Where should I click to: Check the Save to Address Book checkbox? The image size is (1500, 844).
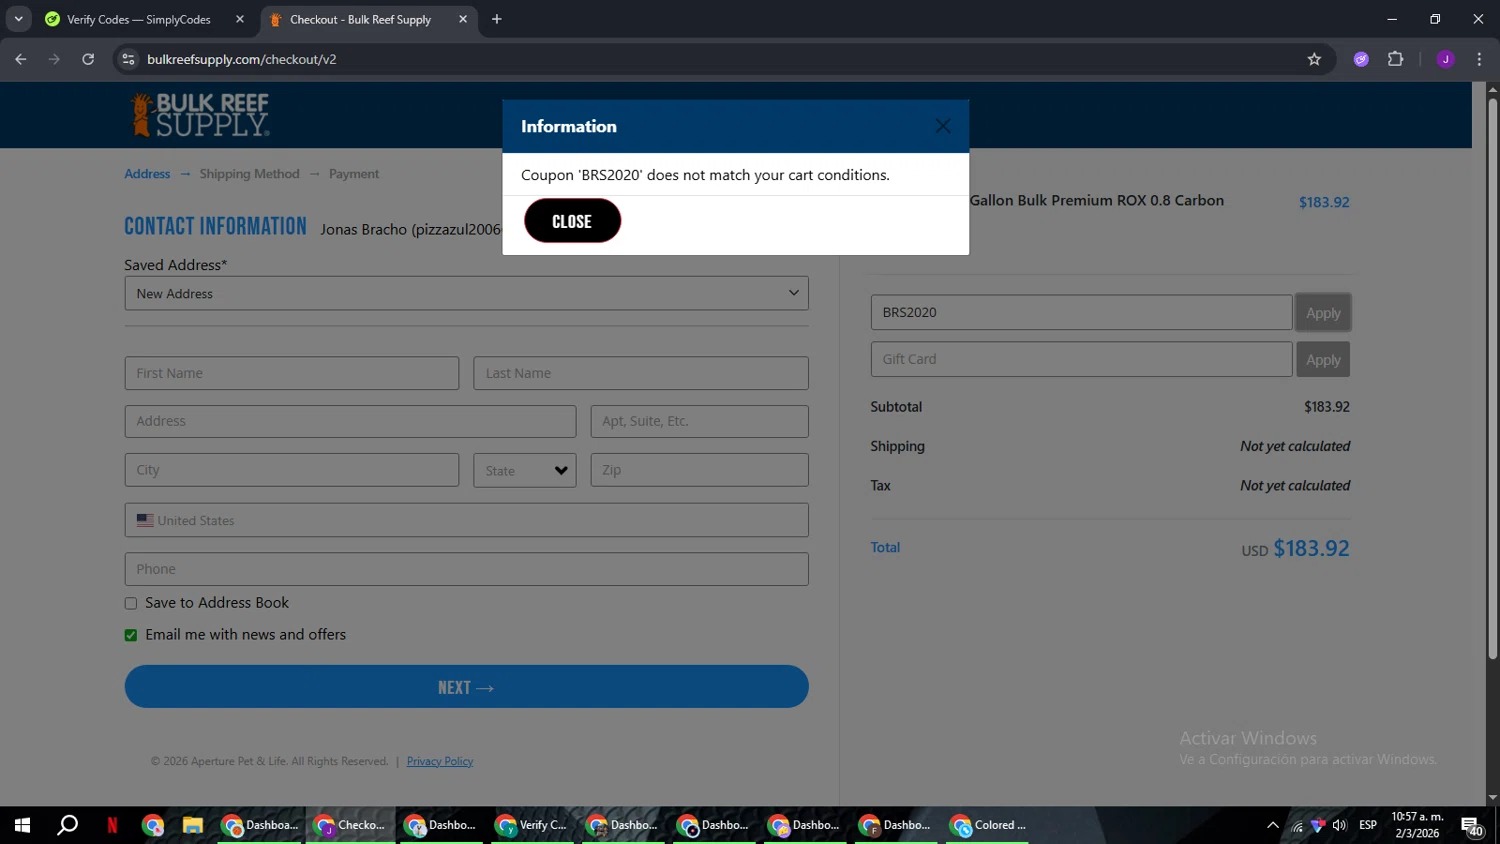click(x=131, y=603)
